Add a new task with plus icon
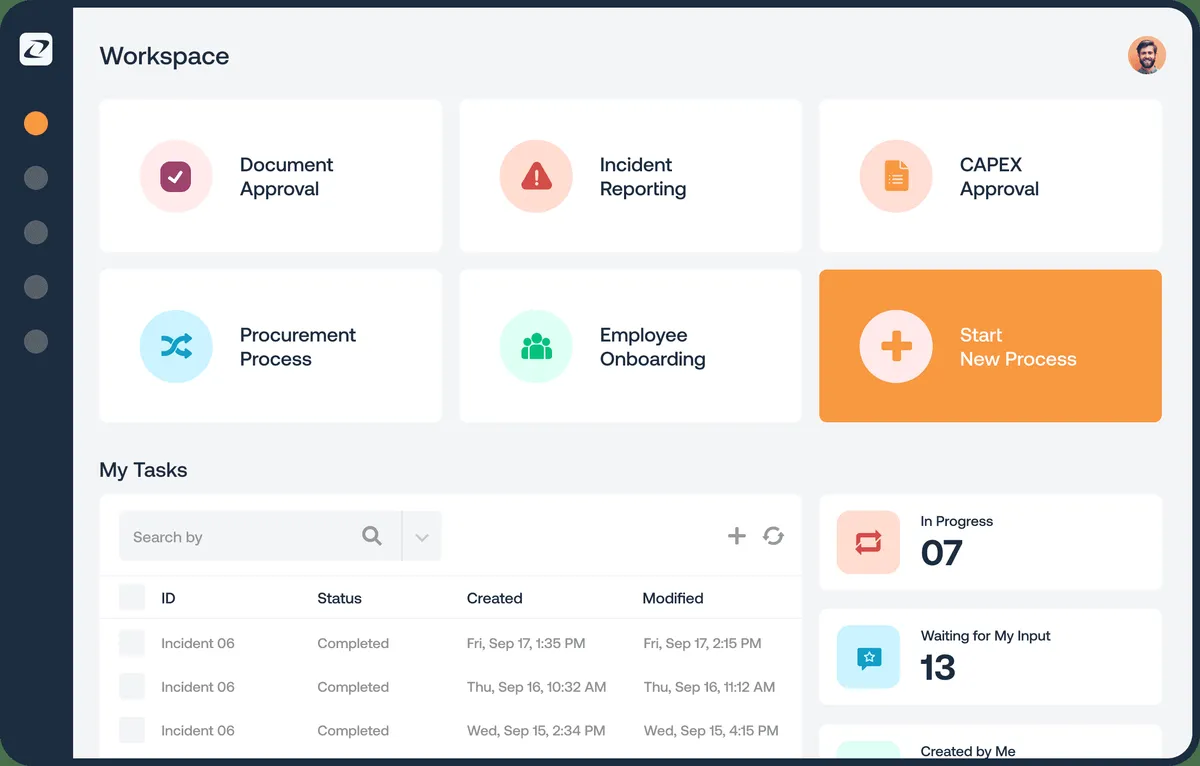This screenshot has width=1200, height=766. click(x=737, y=536)
